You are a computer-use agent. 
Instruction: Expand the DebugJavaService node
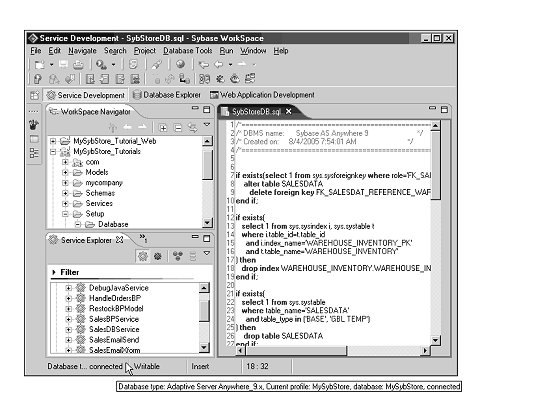tap(68, 288)
